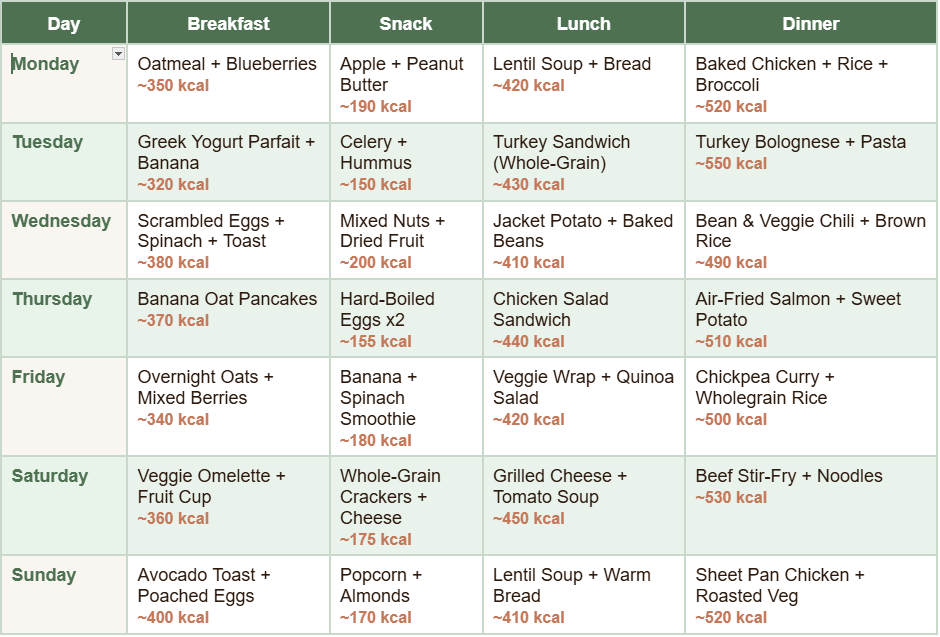Open the dropdown arrow in the Monday cell
The width and height of the screenshot is (940, 637).
118,54
